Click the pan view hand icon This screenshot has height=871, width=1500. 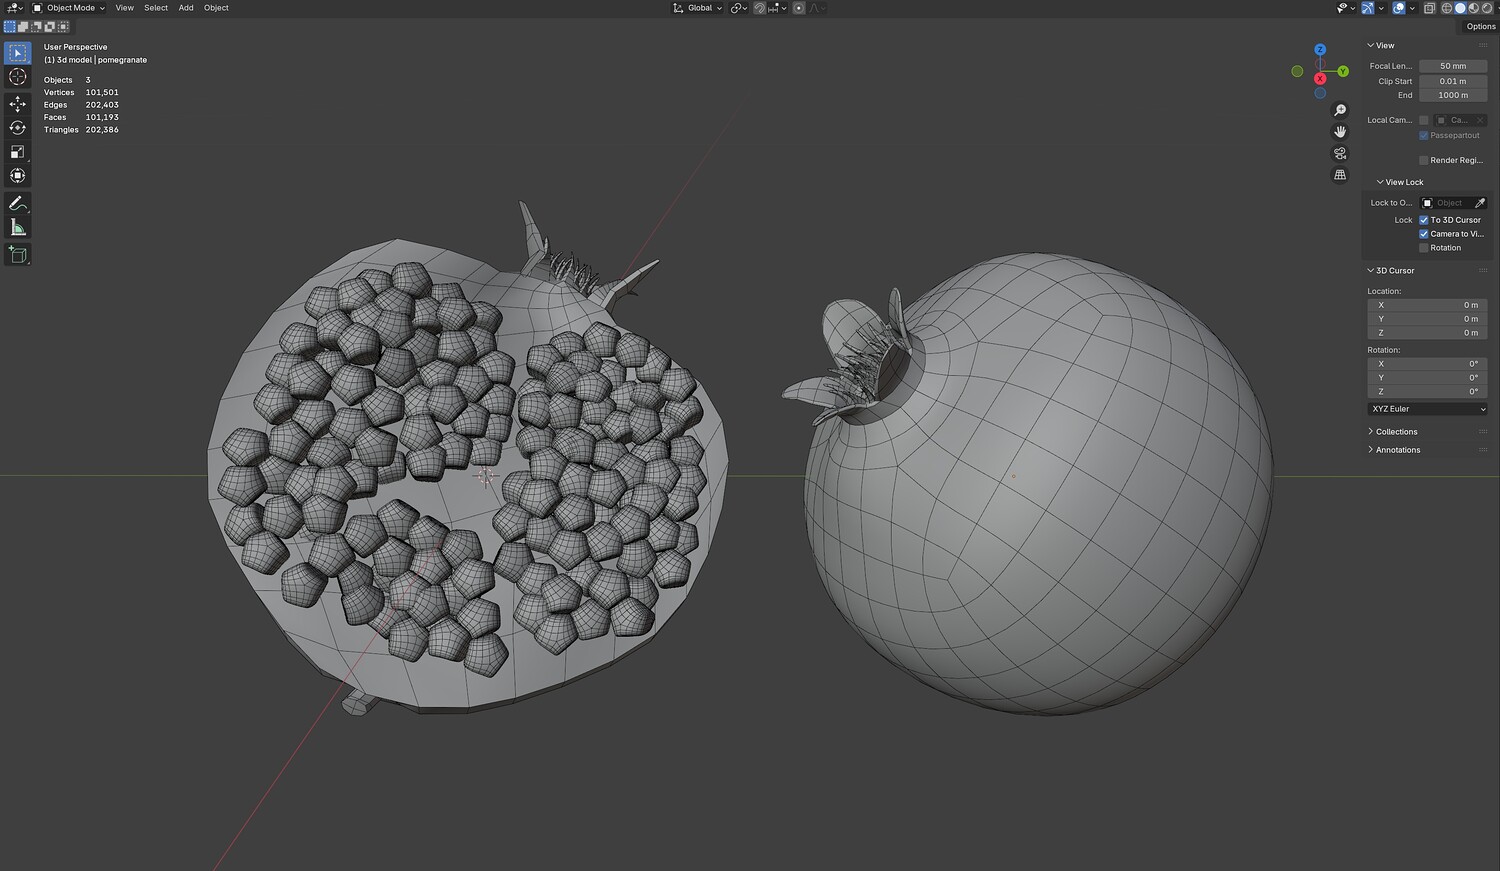[x=1340, y=132]
